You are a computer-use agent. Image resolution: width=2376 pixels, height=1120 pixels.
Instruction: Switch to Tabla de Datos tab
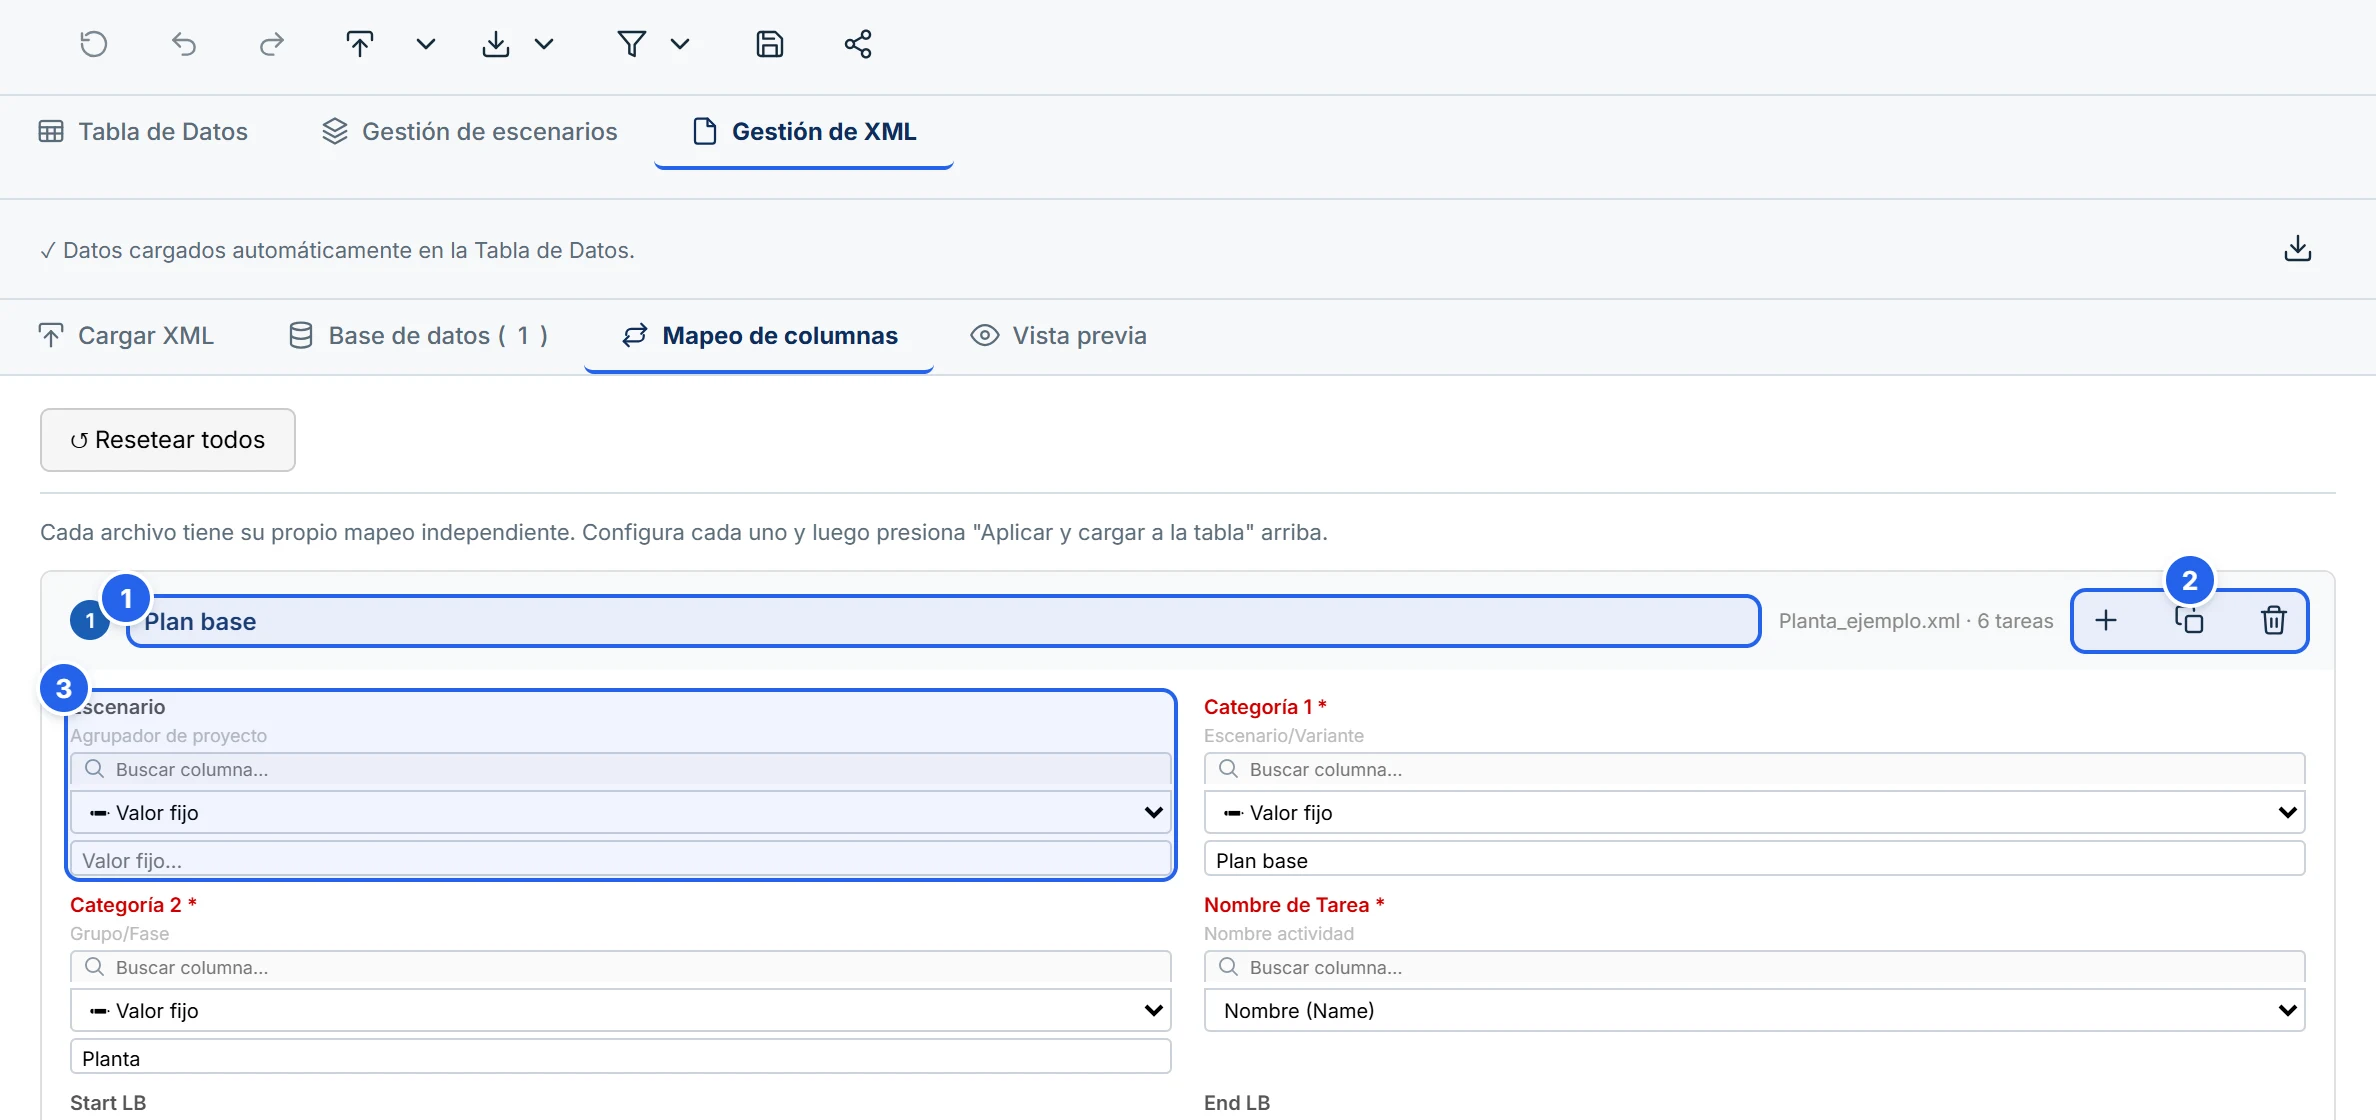click(143, 131)
